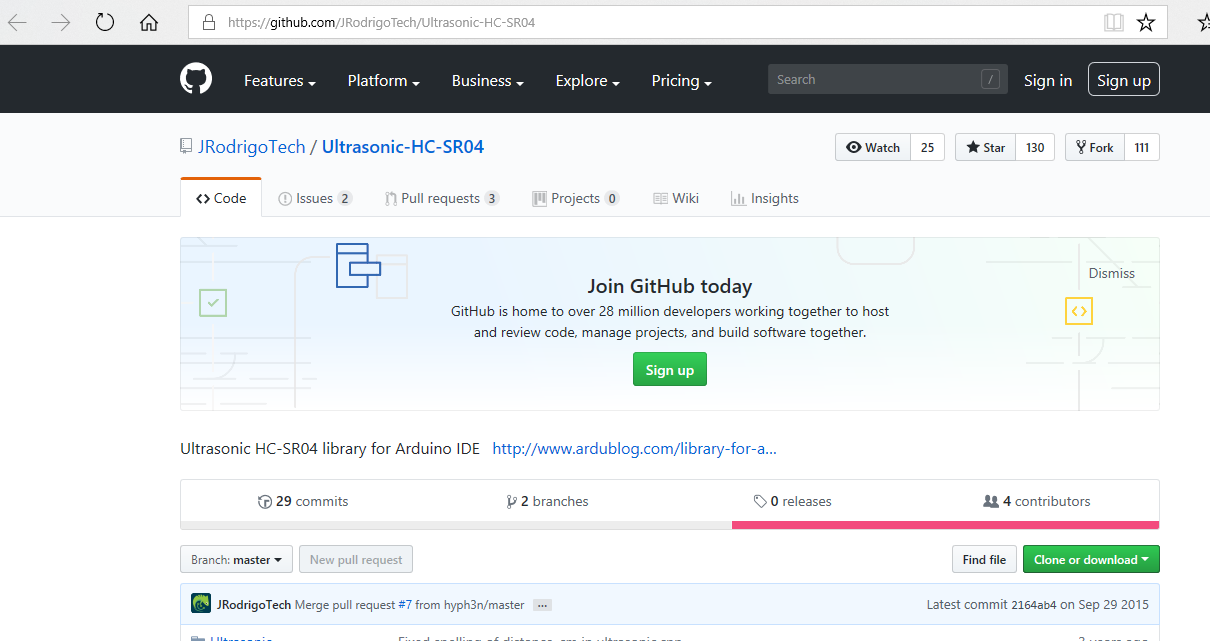Open the Wiki tab

(676, 198)
